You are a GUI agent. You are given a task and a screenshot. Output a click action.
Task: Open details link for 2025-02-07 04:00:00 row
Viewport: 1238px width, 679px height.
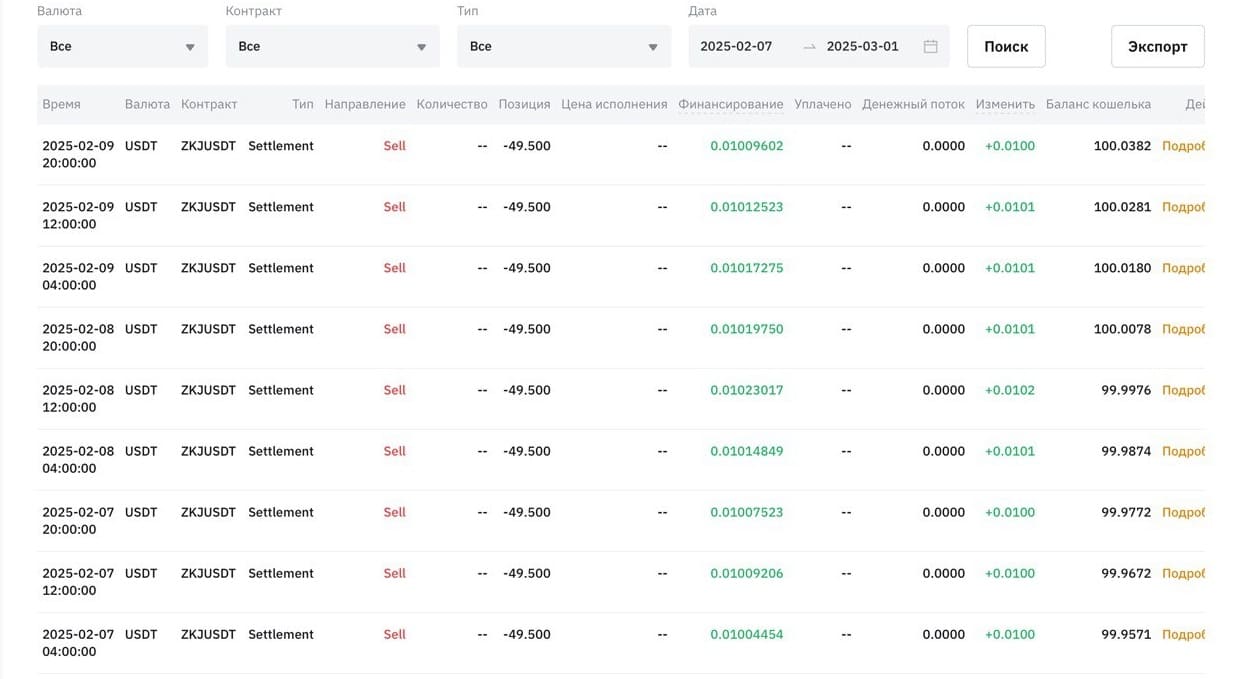(1183, 634)
